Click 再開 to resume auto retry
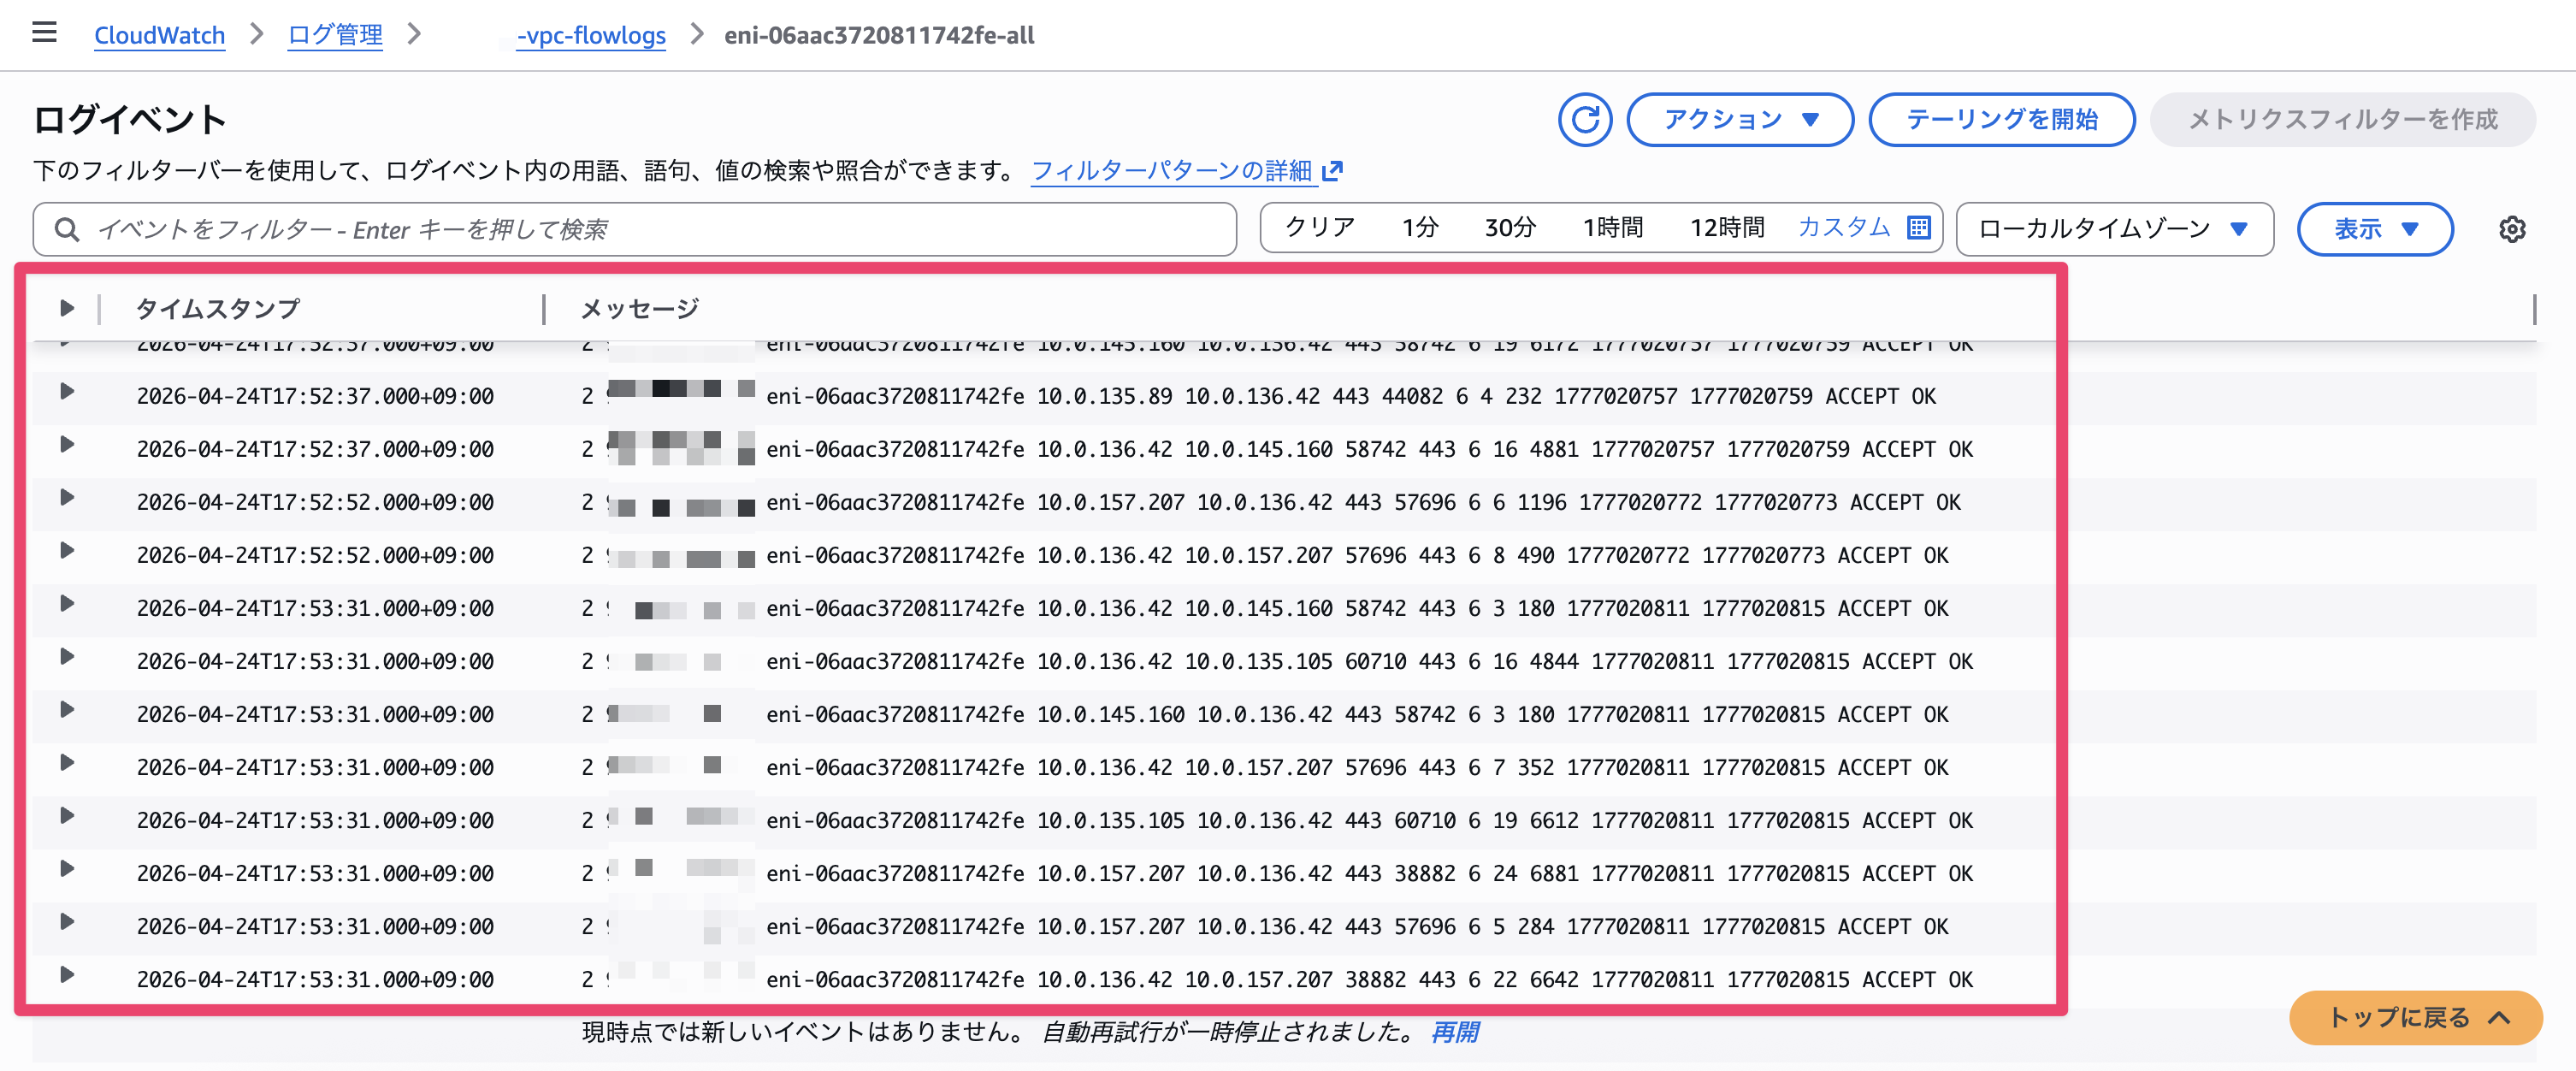This screenshot has width=2576, height=1071. click(1456, 1033)
